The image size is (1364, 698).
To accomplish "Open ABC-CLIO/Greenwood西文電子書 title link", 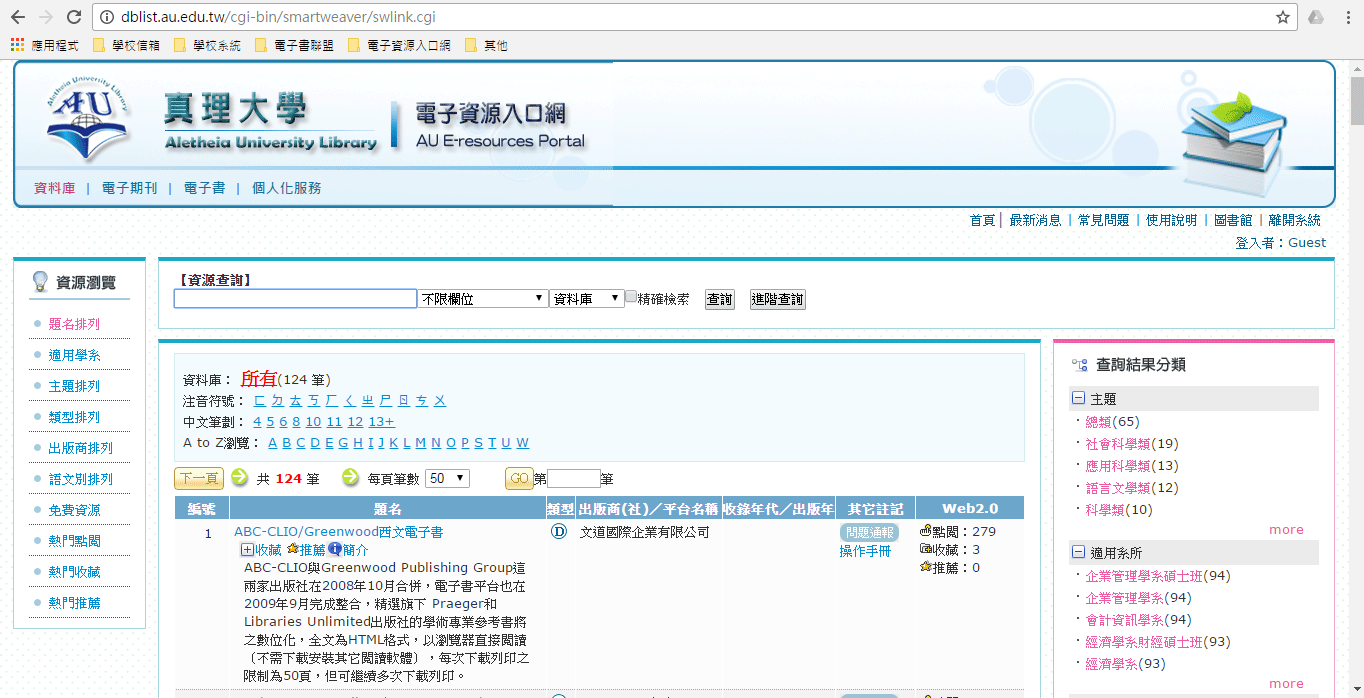I will tap(339, 532).
